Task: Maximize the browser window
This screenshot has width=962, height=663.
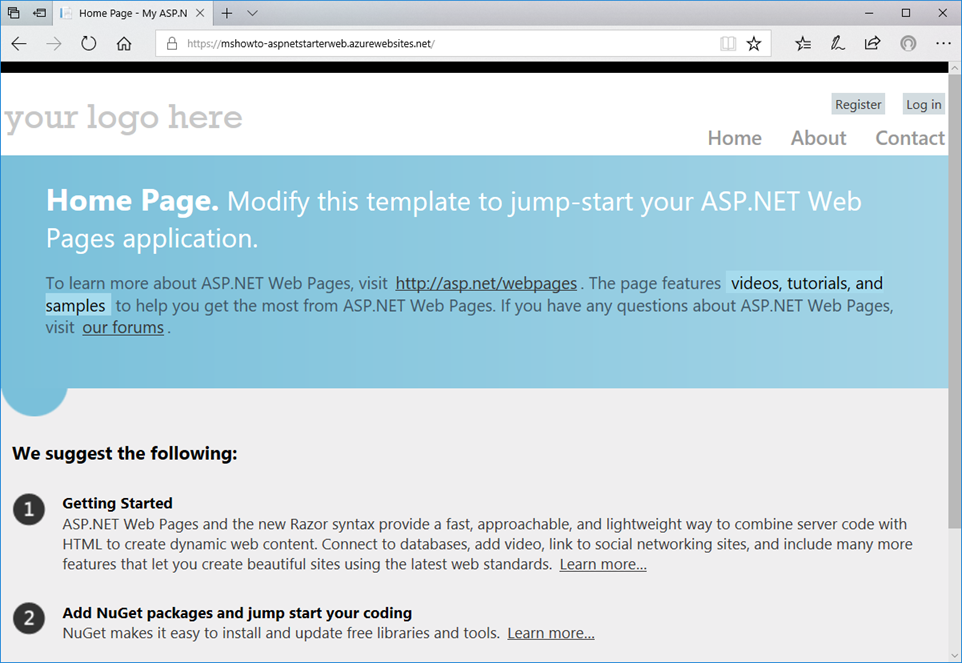Action: [x=906, y=13]
